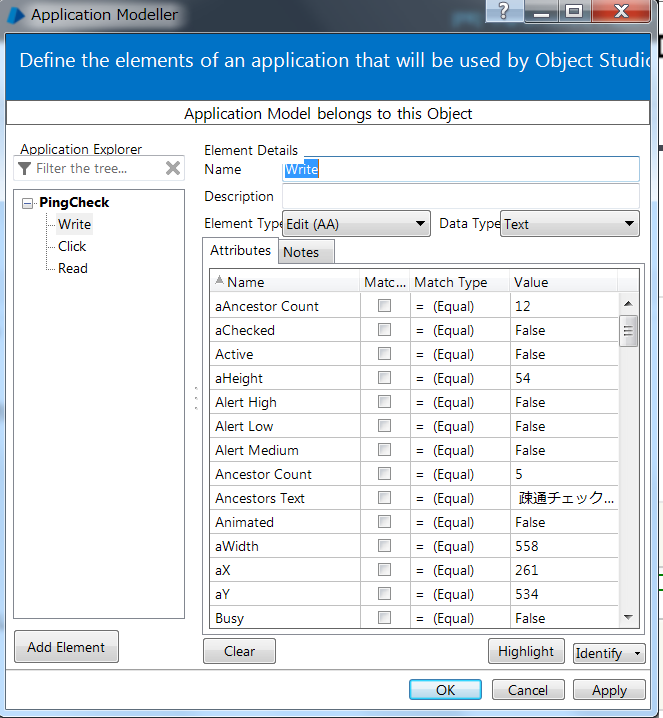Switch to the Attributes tab
This screenshot has width=663, height=718.
[240, 250]
